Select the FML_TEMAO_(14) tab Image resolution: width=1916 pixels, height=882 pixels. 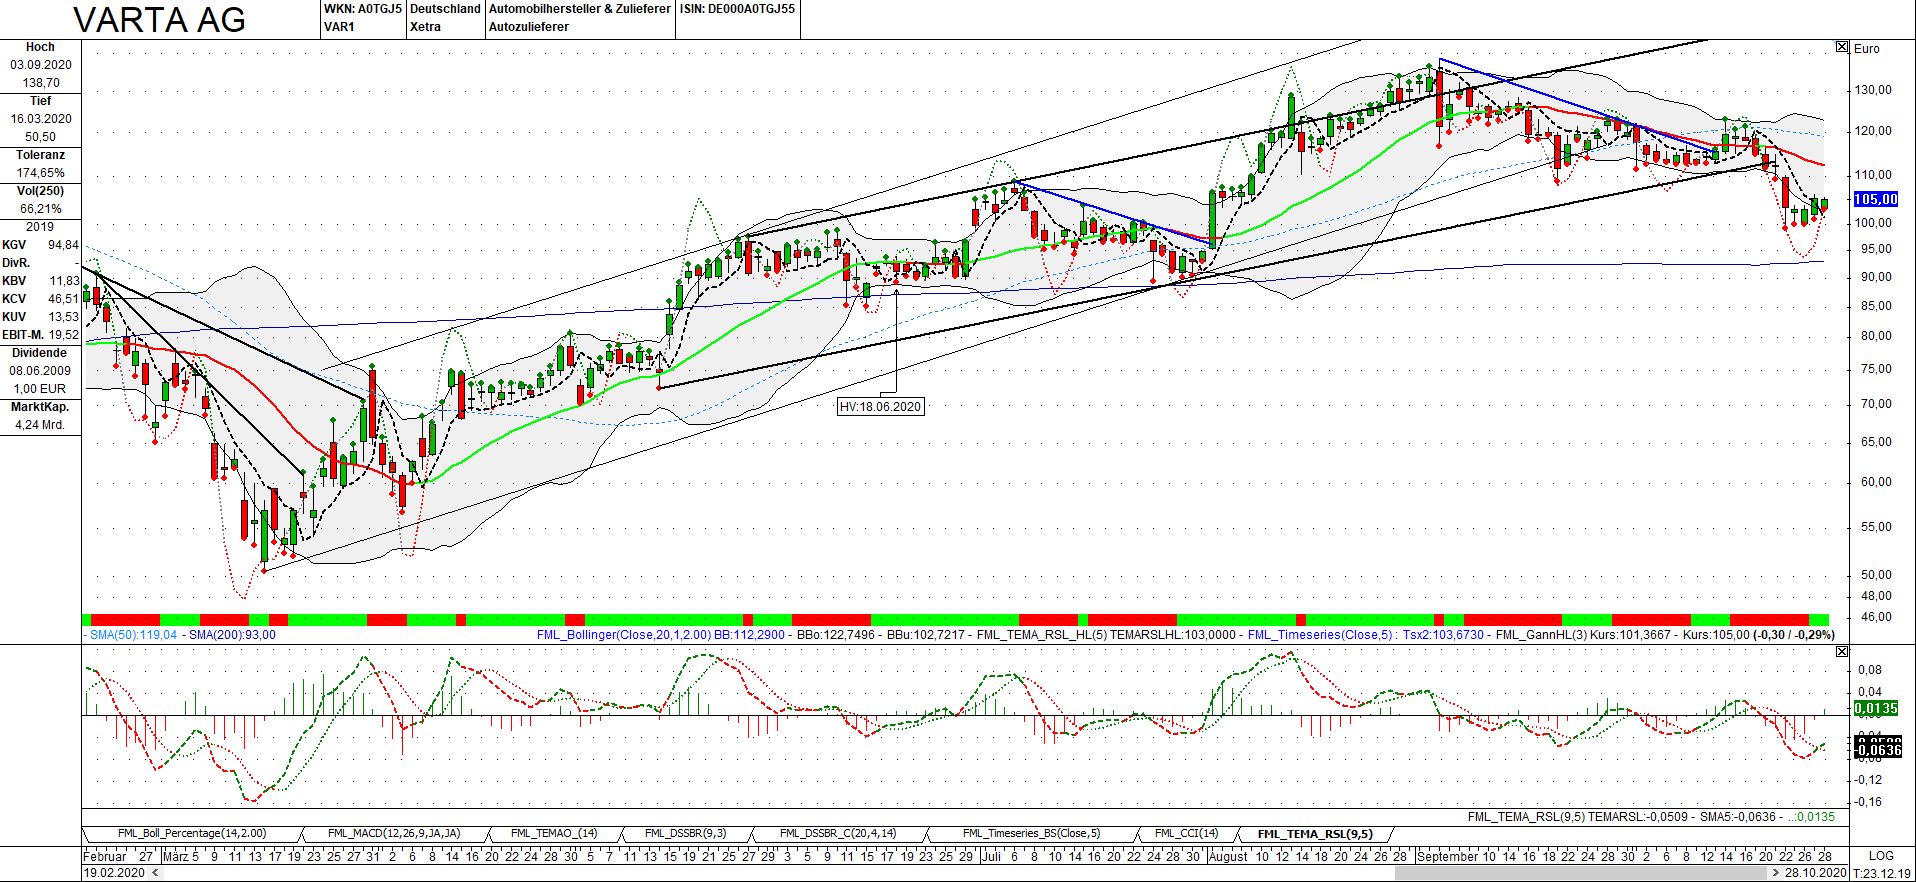click(554, 833)
